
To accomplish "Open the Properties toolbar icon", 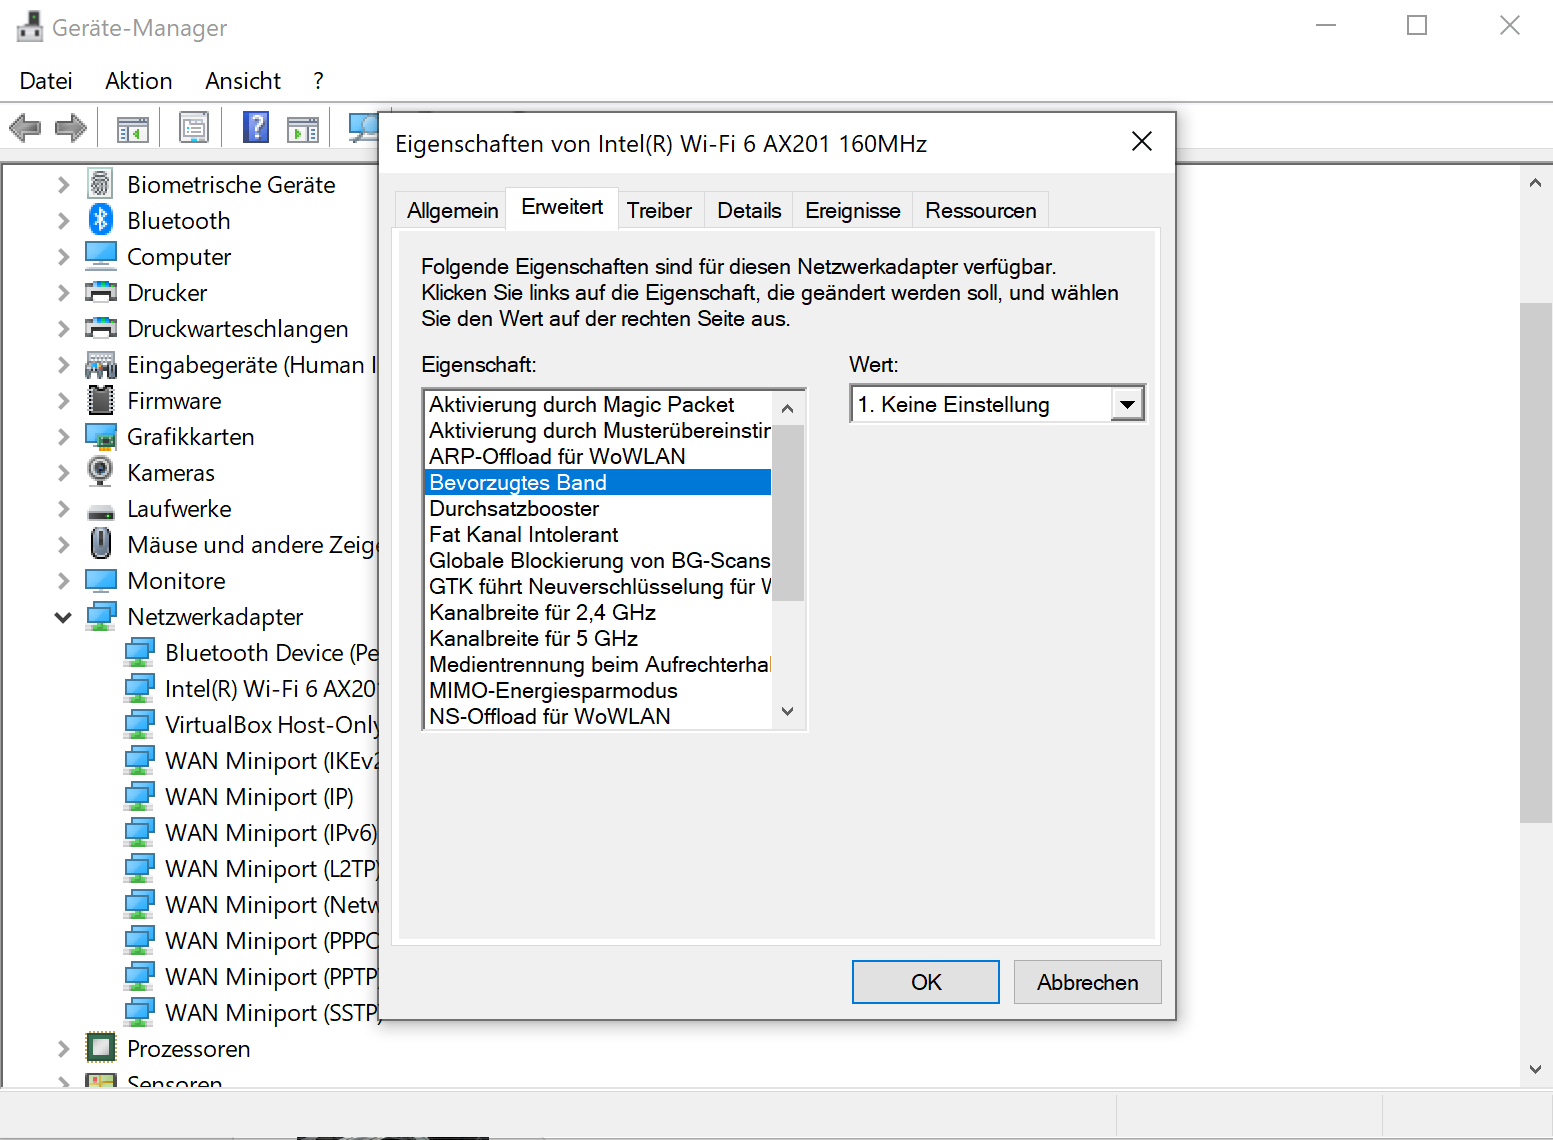I will [194, 128].
